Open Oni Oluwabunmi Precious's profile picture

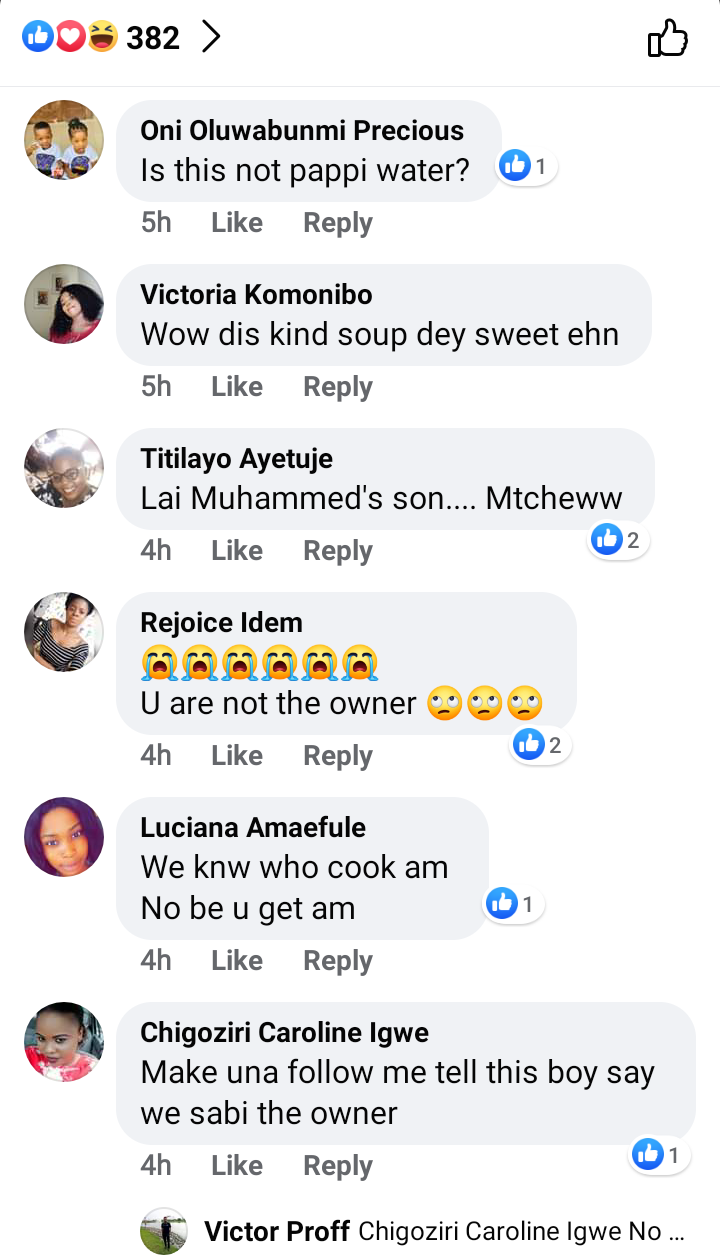pyautogui.click(x=64, y=140)
